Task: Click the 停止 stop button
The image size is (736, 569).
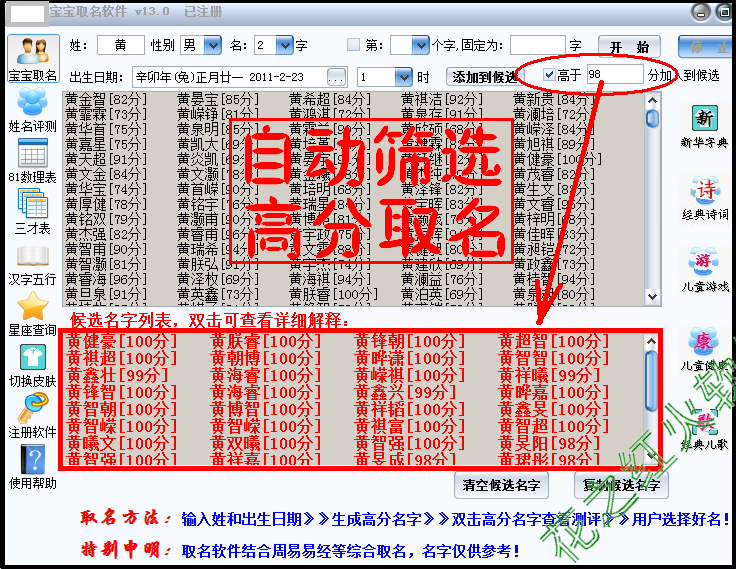Action: click(706, 47)
